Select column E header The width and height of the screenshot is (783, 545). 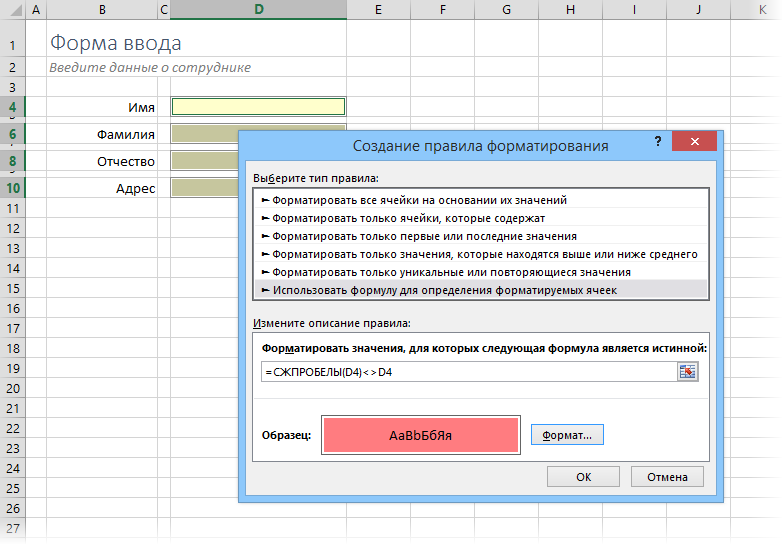379,9
